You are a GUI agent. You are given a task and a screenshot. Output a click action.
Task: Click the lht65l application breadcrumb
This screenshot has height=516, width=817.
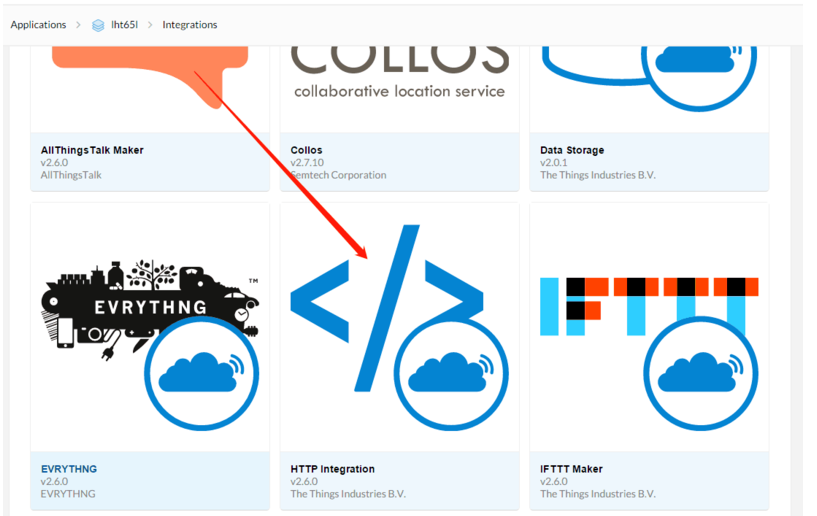tap(124, 24)
